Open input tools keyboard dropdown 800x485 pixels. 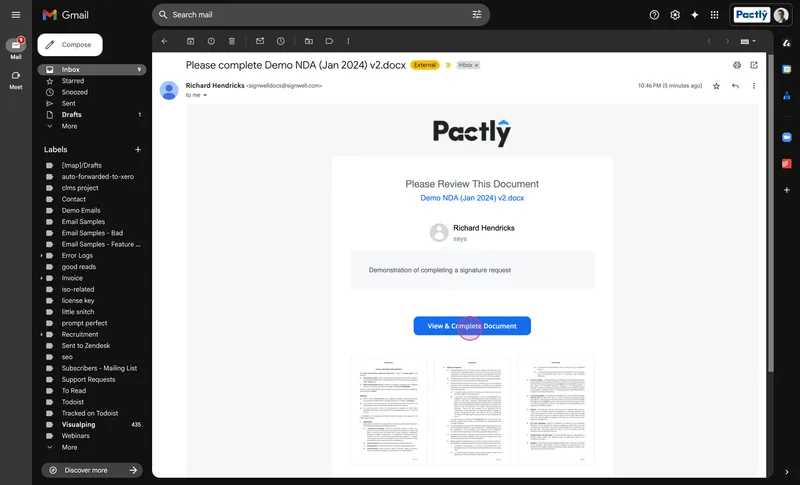748,41
